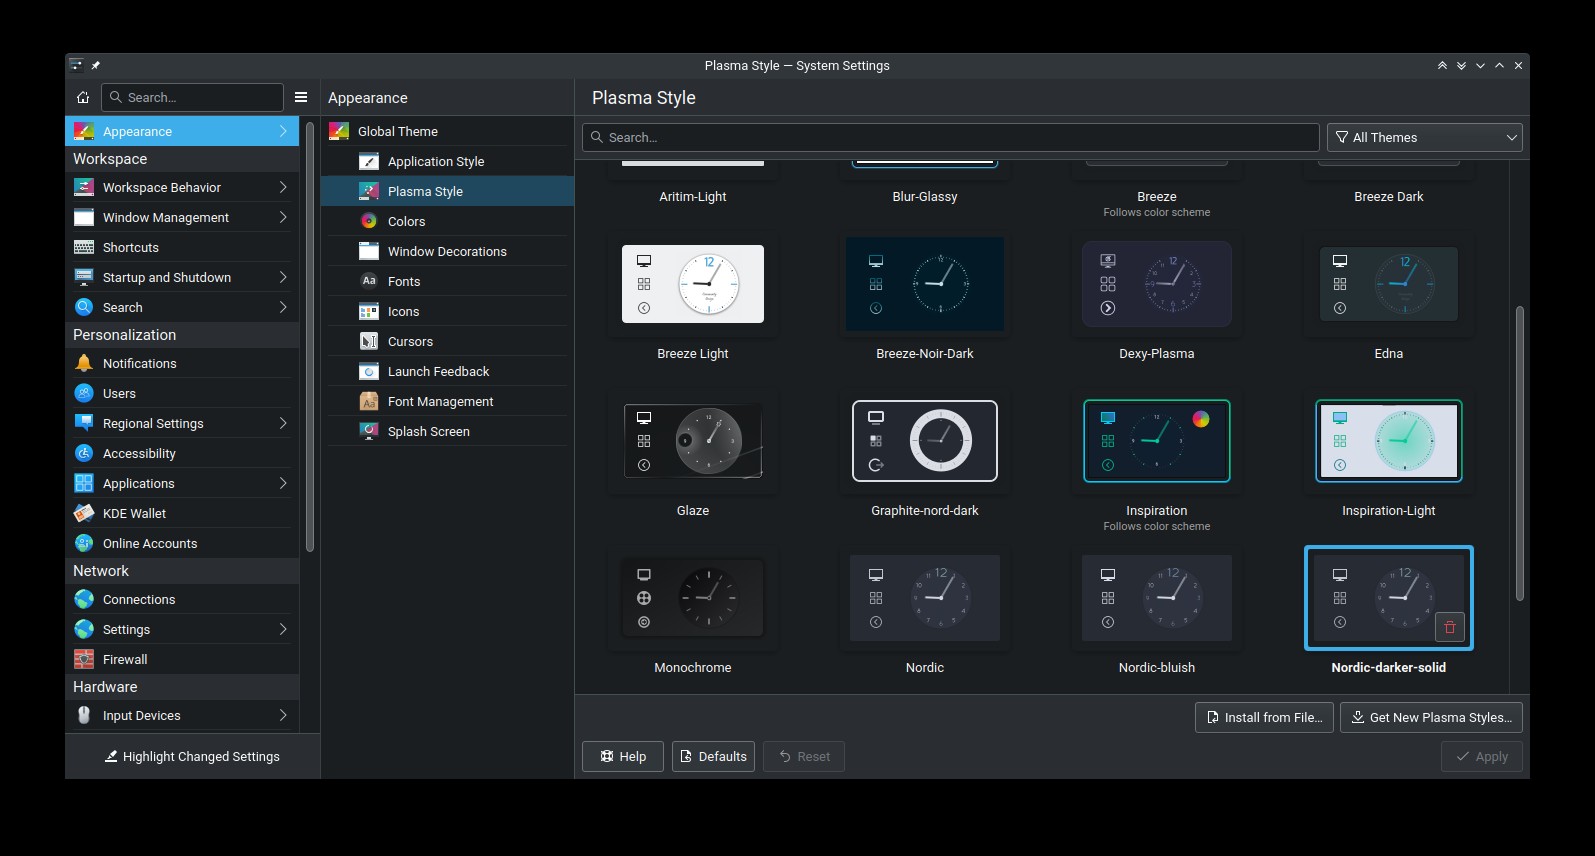Screen dimensions: 1595x856
Task: Click the Defaults button
Action: pyautogui.click(x=713, y=756)
